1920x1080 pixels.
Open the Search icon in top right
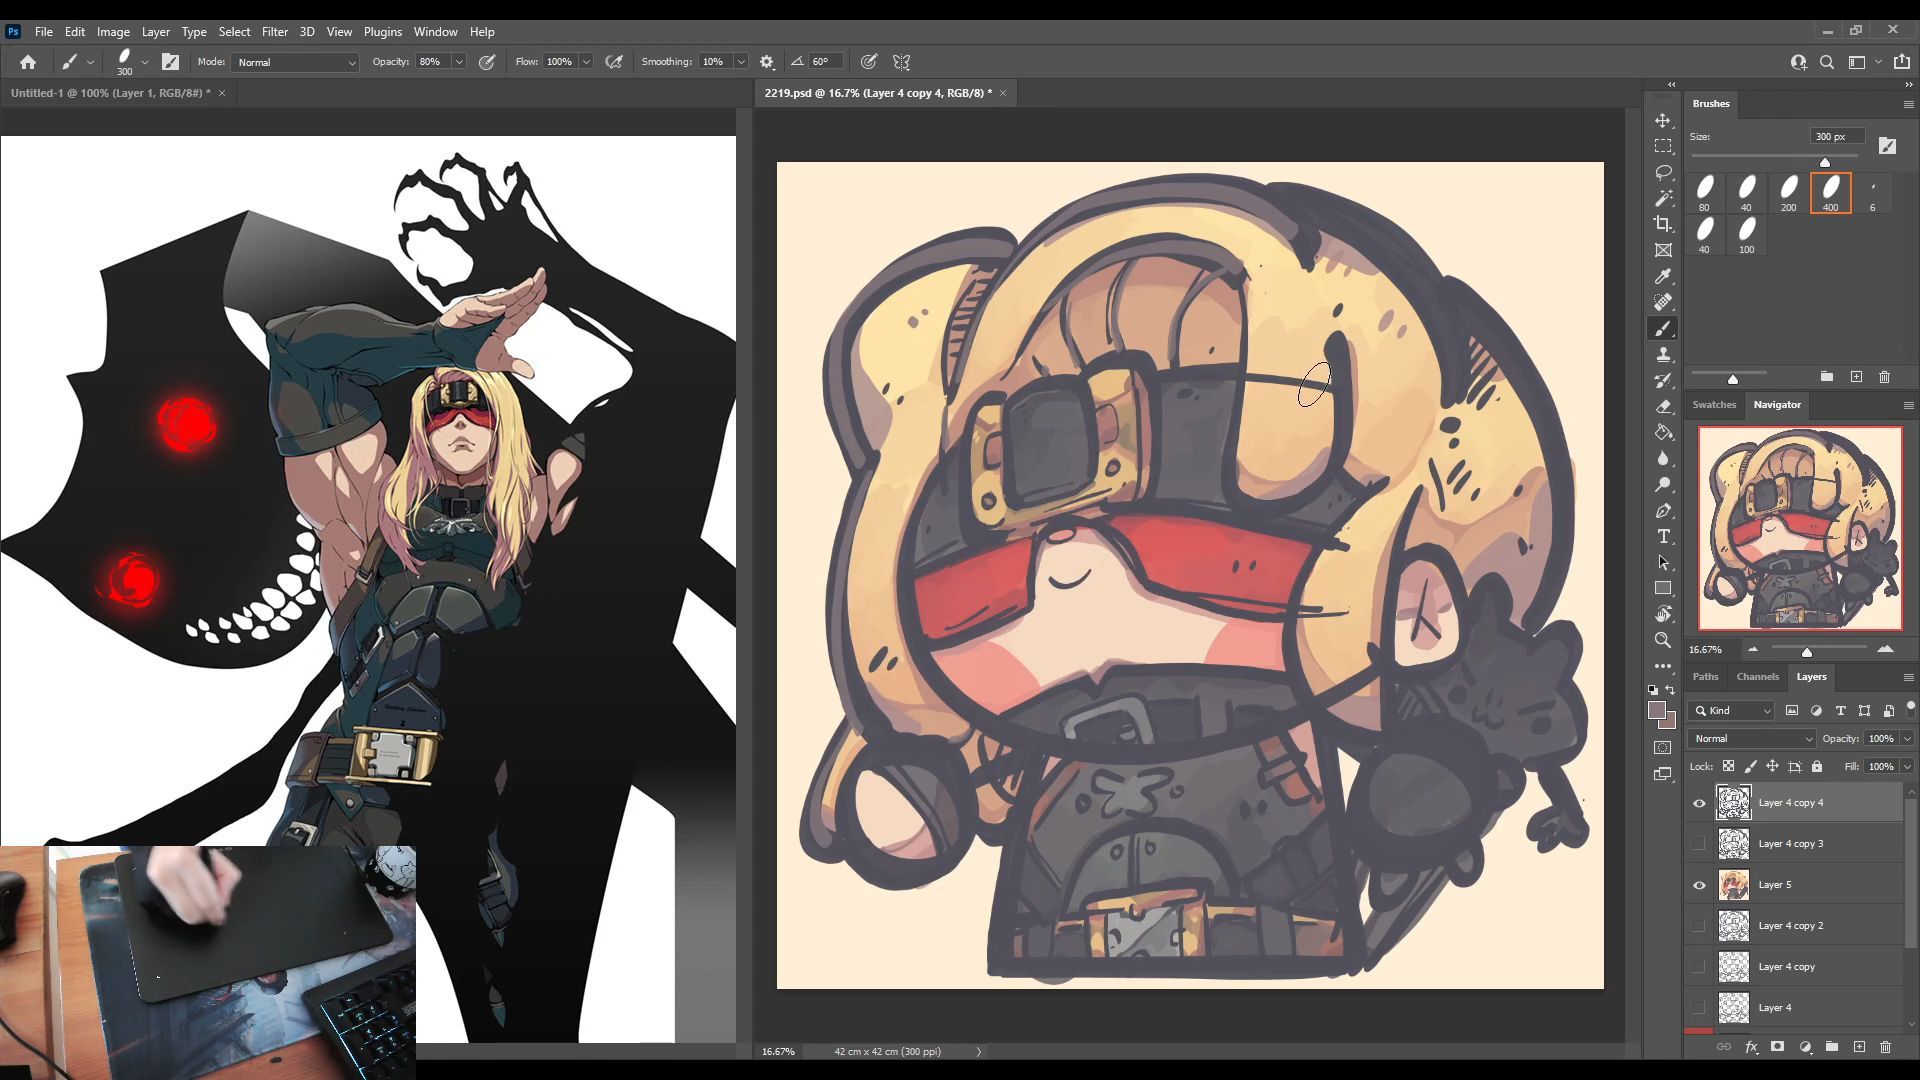pyautogui.click(x=1827, y=62)
